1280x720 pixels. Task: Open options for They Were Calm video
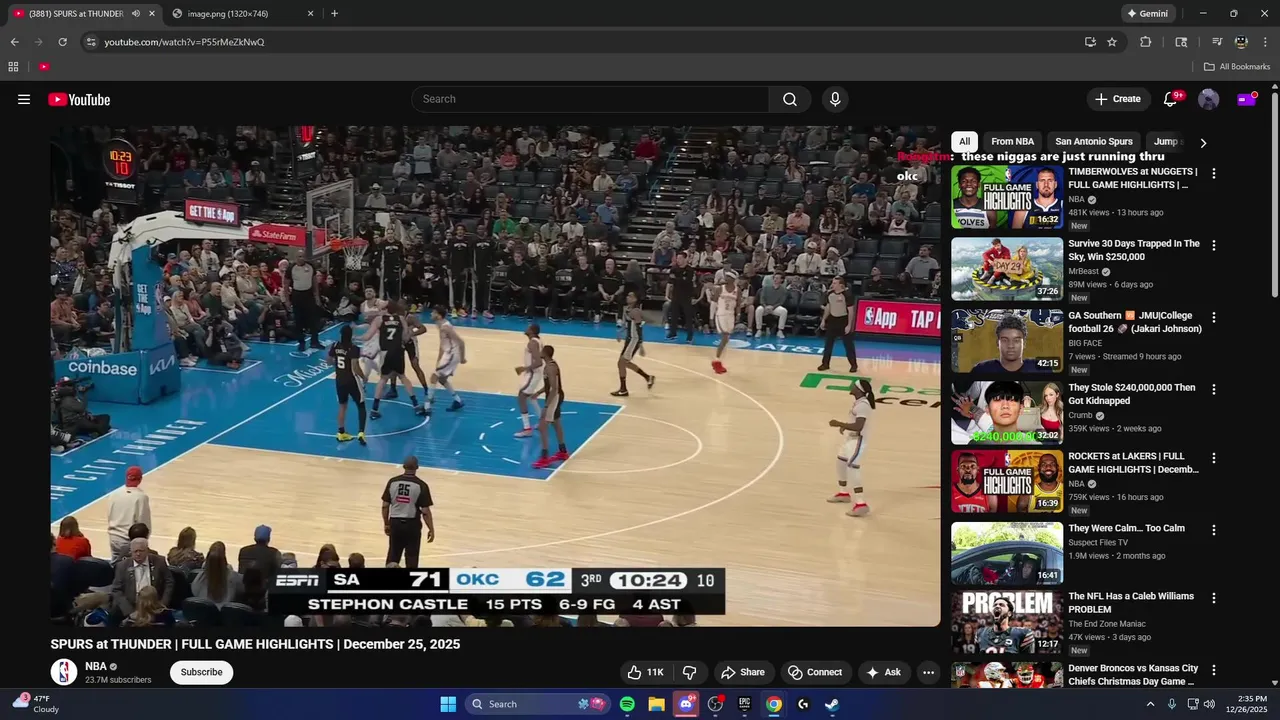(1214, 530)
